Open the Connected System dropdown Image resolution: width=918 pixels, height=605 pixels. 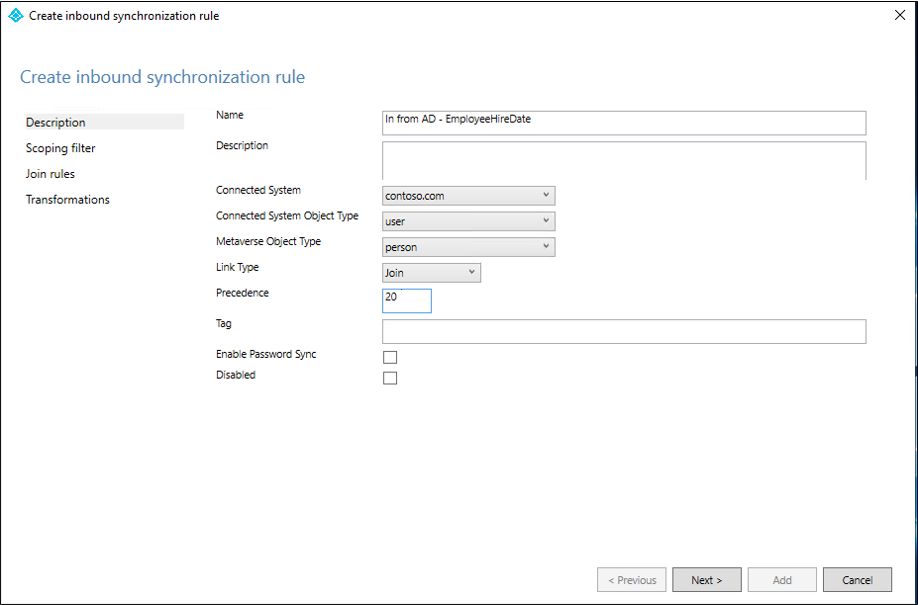(x=546, y=195)
